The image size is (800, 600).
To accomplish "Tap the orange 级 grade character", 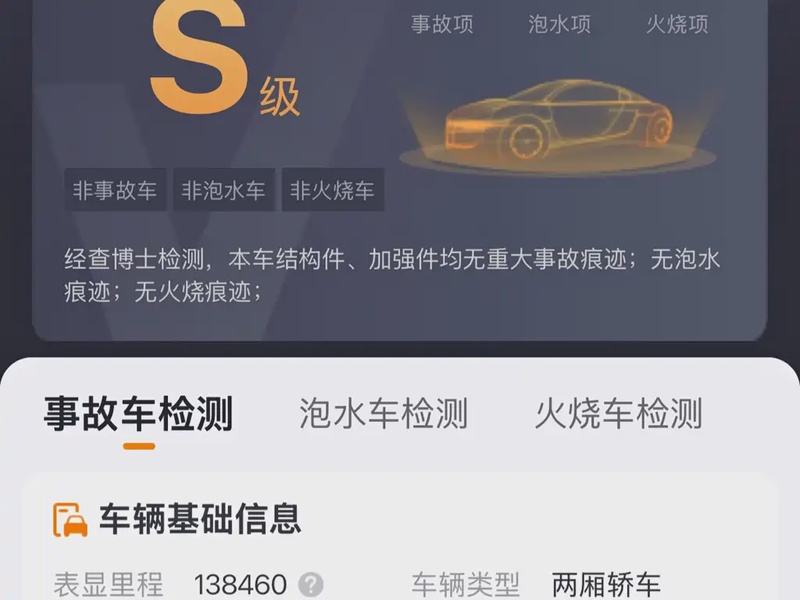I will click(280, 97).
